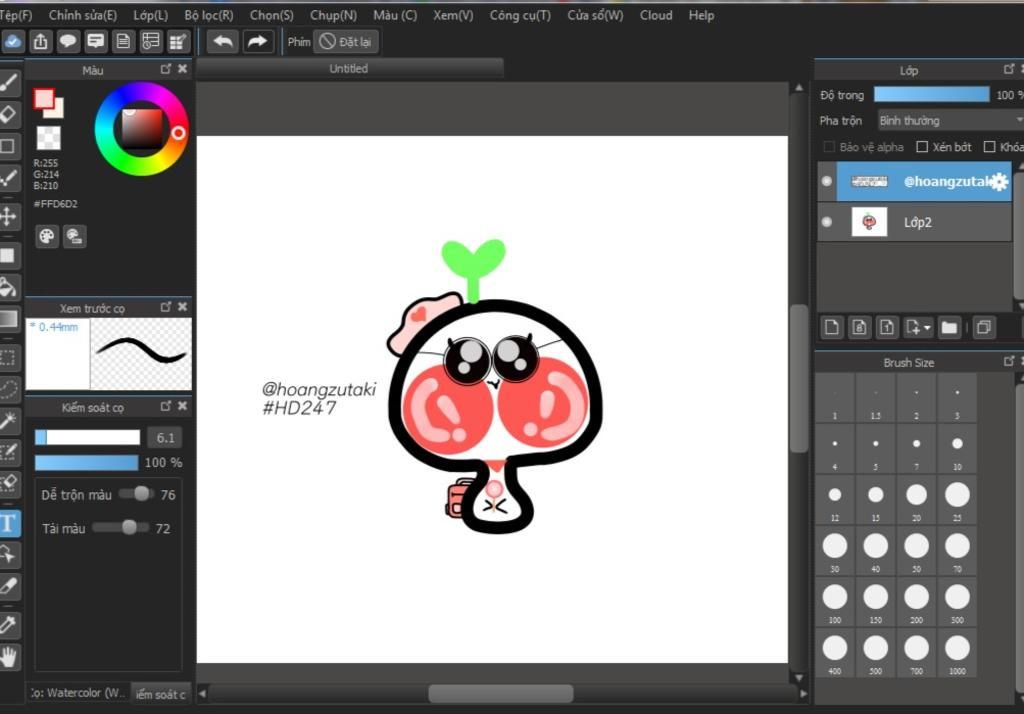Float the Brush Size panel
Screen dimensions: 1024x714
click(1009, 361)
